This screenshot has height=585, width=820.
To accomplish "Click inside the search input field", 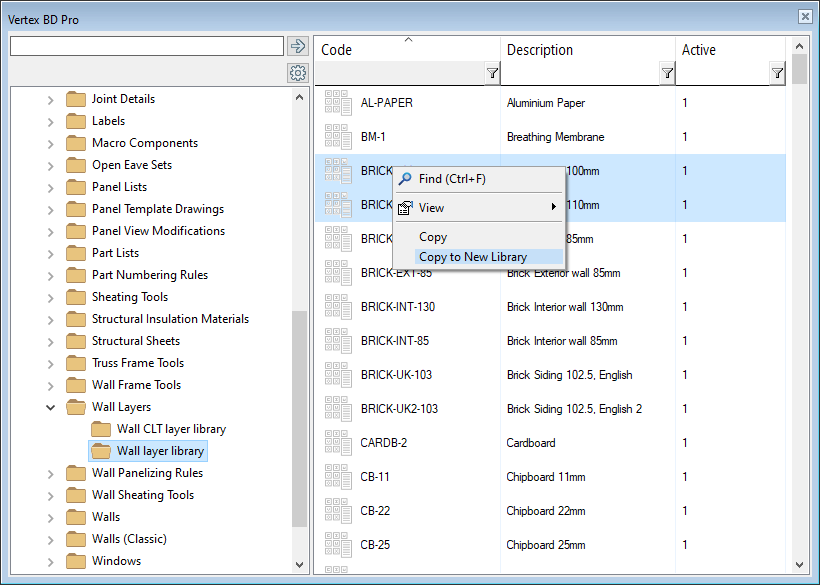I will point(145,45).
